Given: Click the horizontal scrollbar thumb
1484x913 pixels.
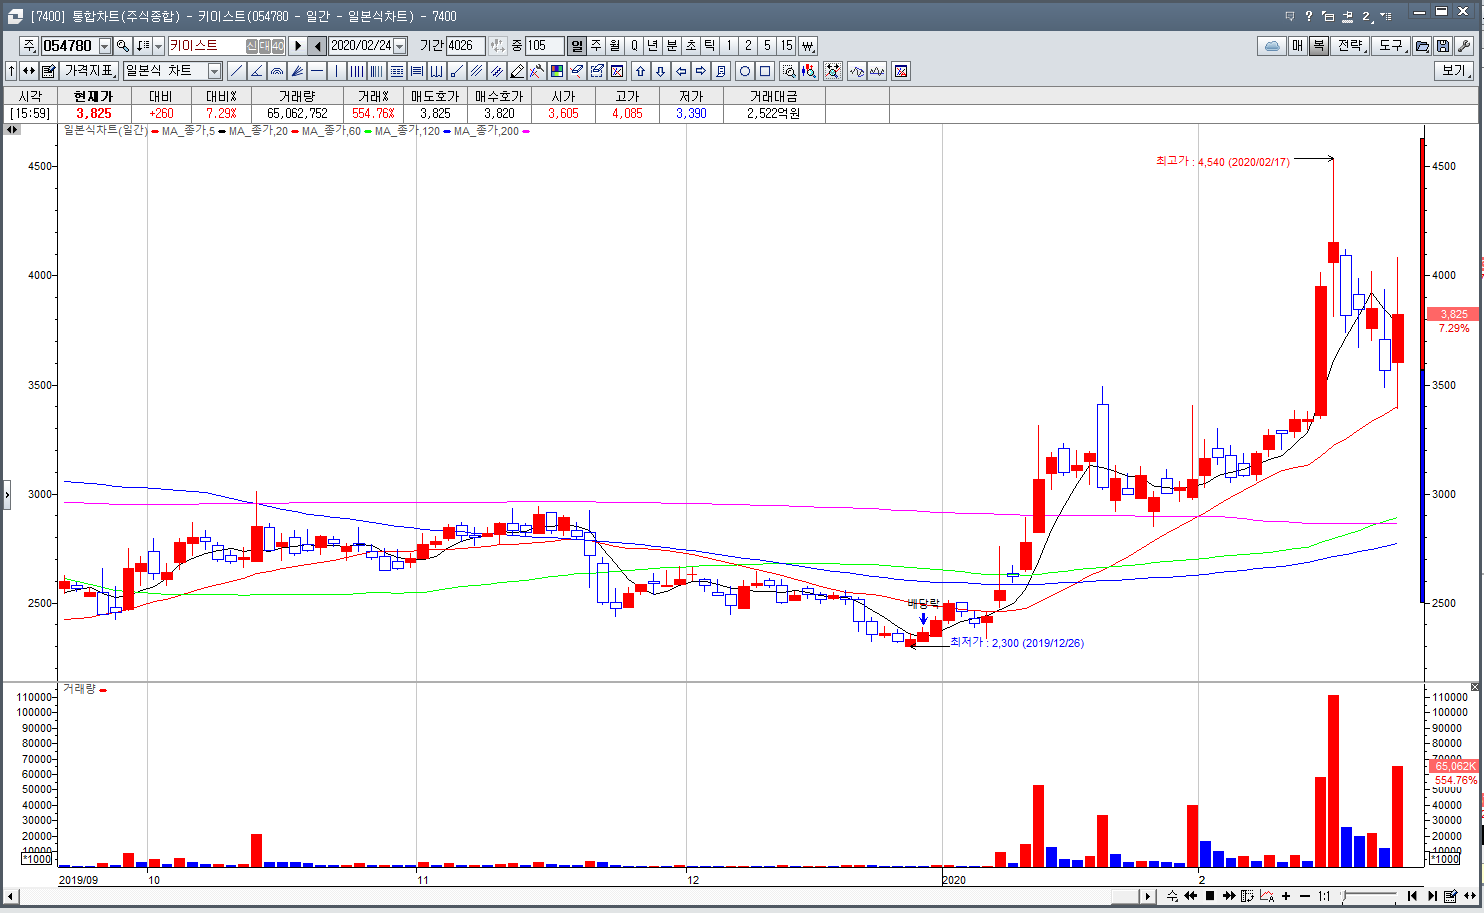Looking at the screenshot, I should 1125,896.
